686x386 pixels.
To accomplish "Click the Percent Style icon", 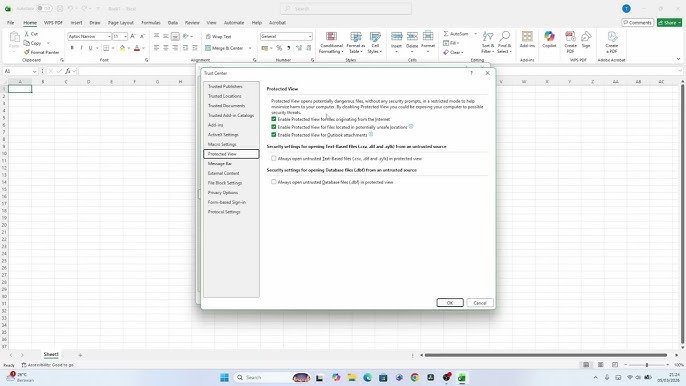I will click(x=279, y=48).
